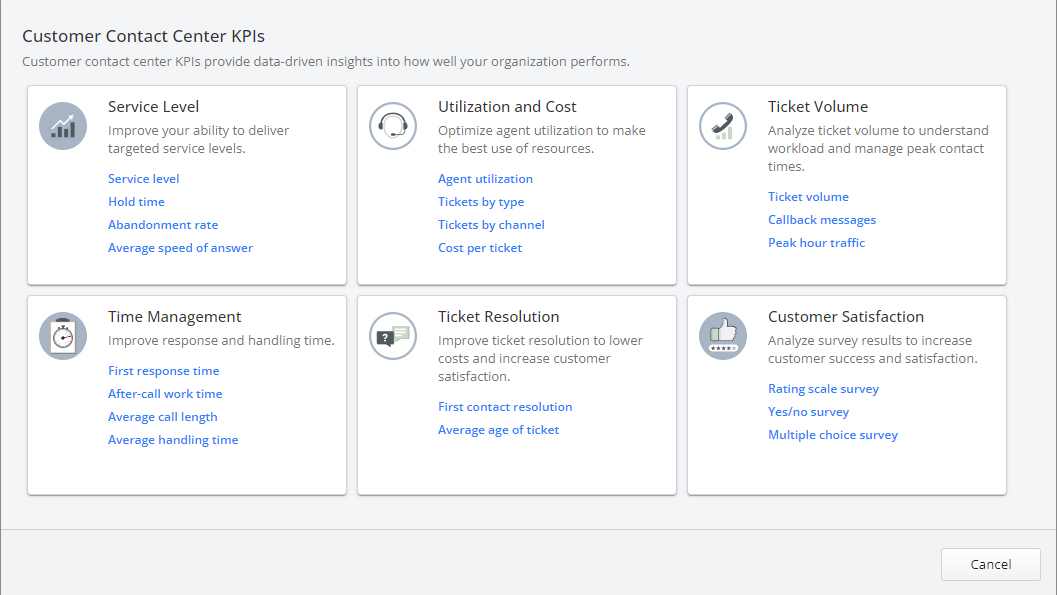Image resolution: width=1057 pixels, height=595 pixels.
Task: Click the Utilization and Cost headset icon
Action: coord(392,125)
